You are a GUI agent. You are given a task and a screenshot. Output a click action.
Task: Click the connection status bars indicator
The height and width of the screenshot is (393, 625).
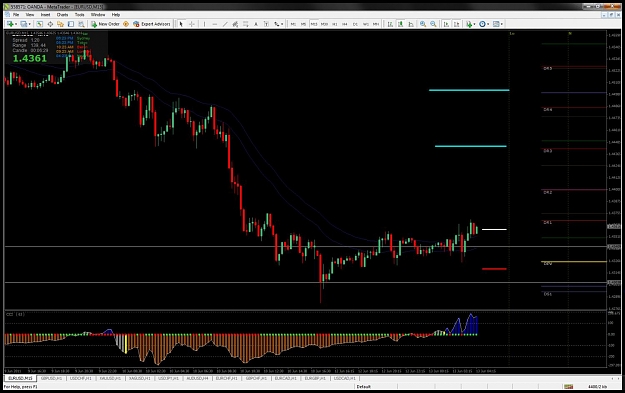(568, 387)
